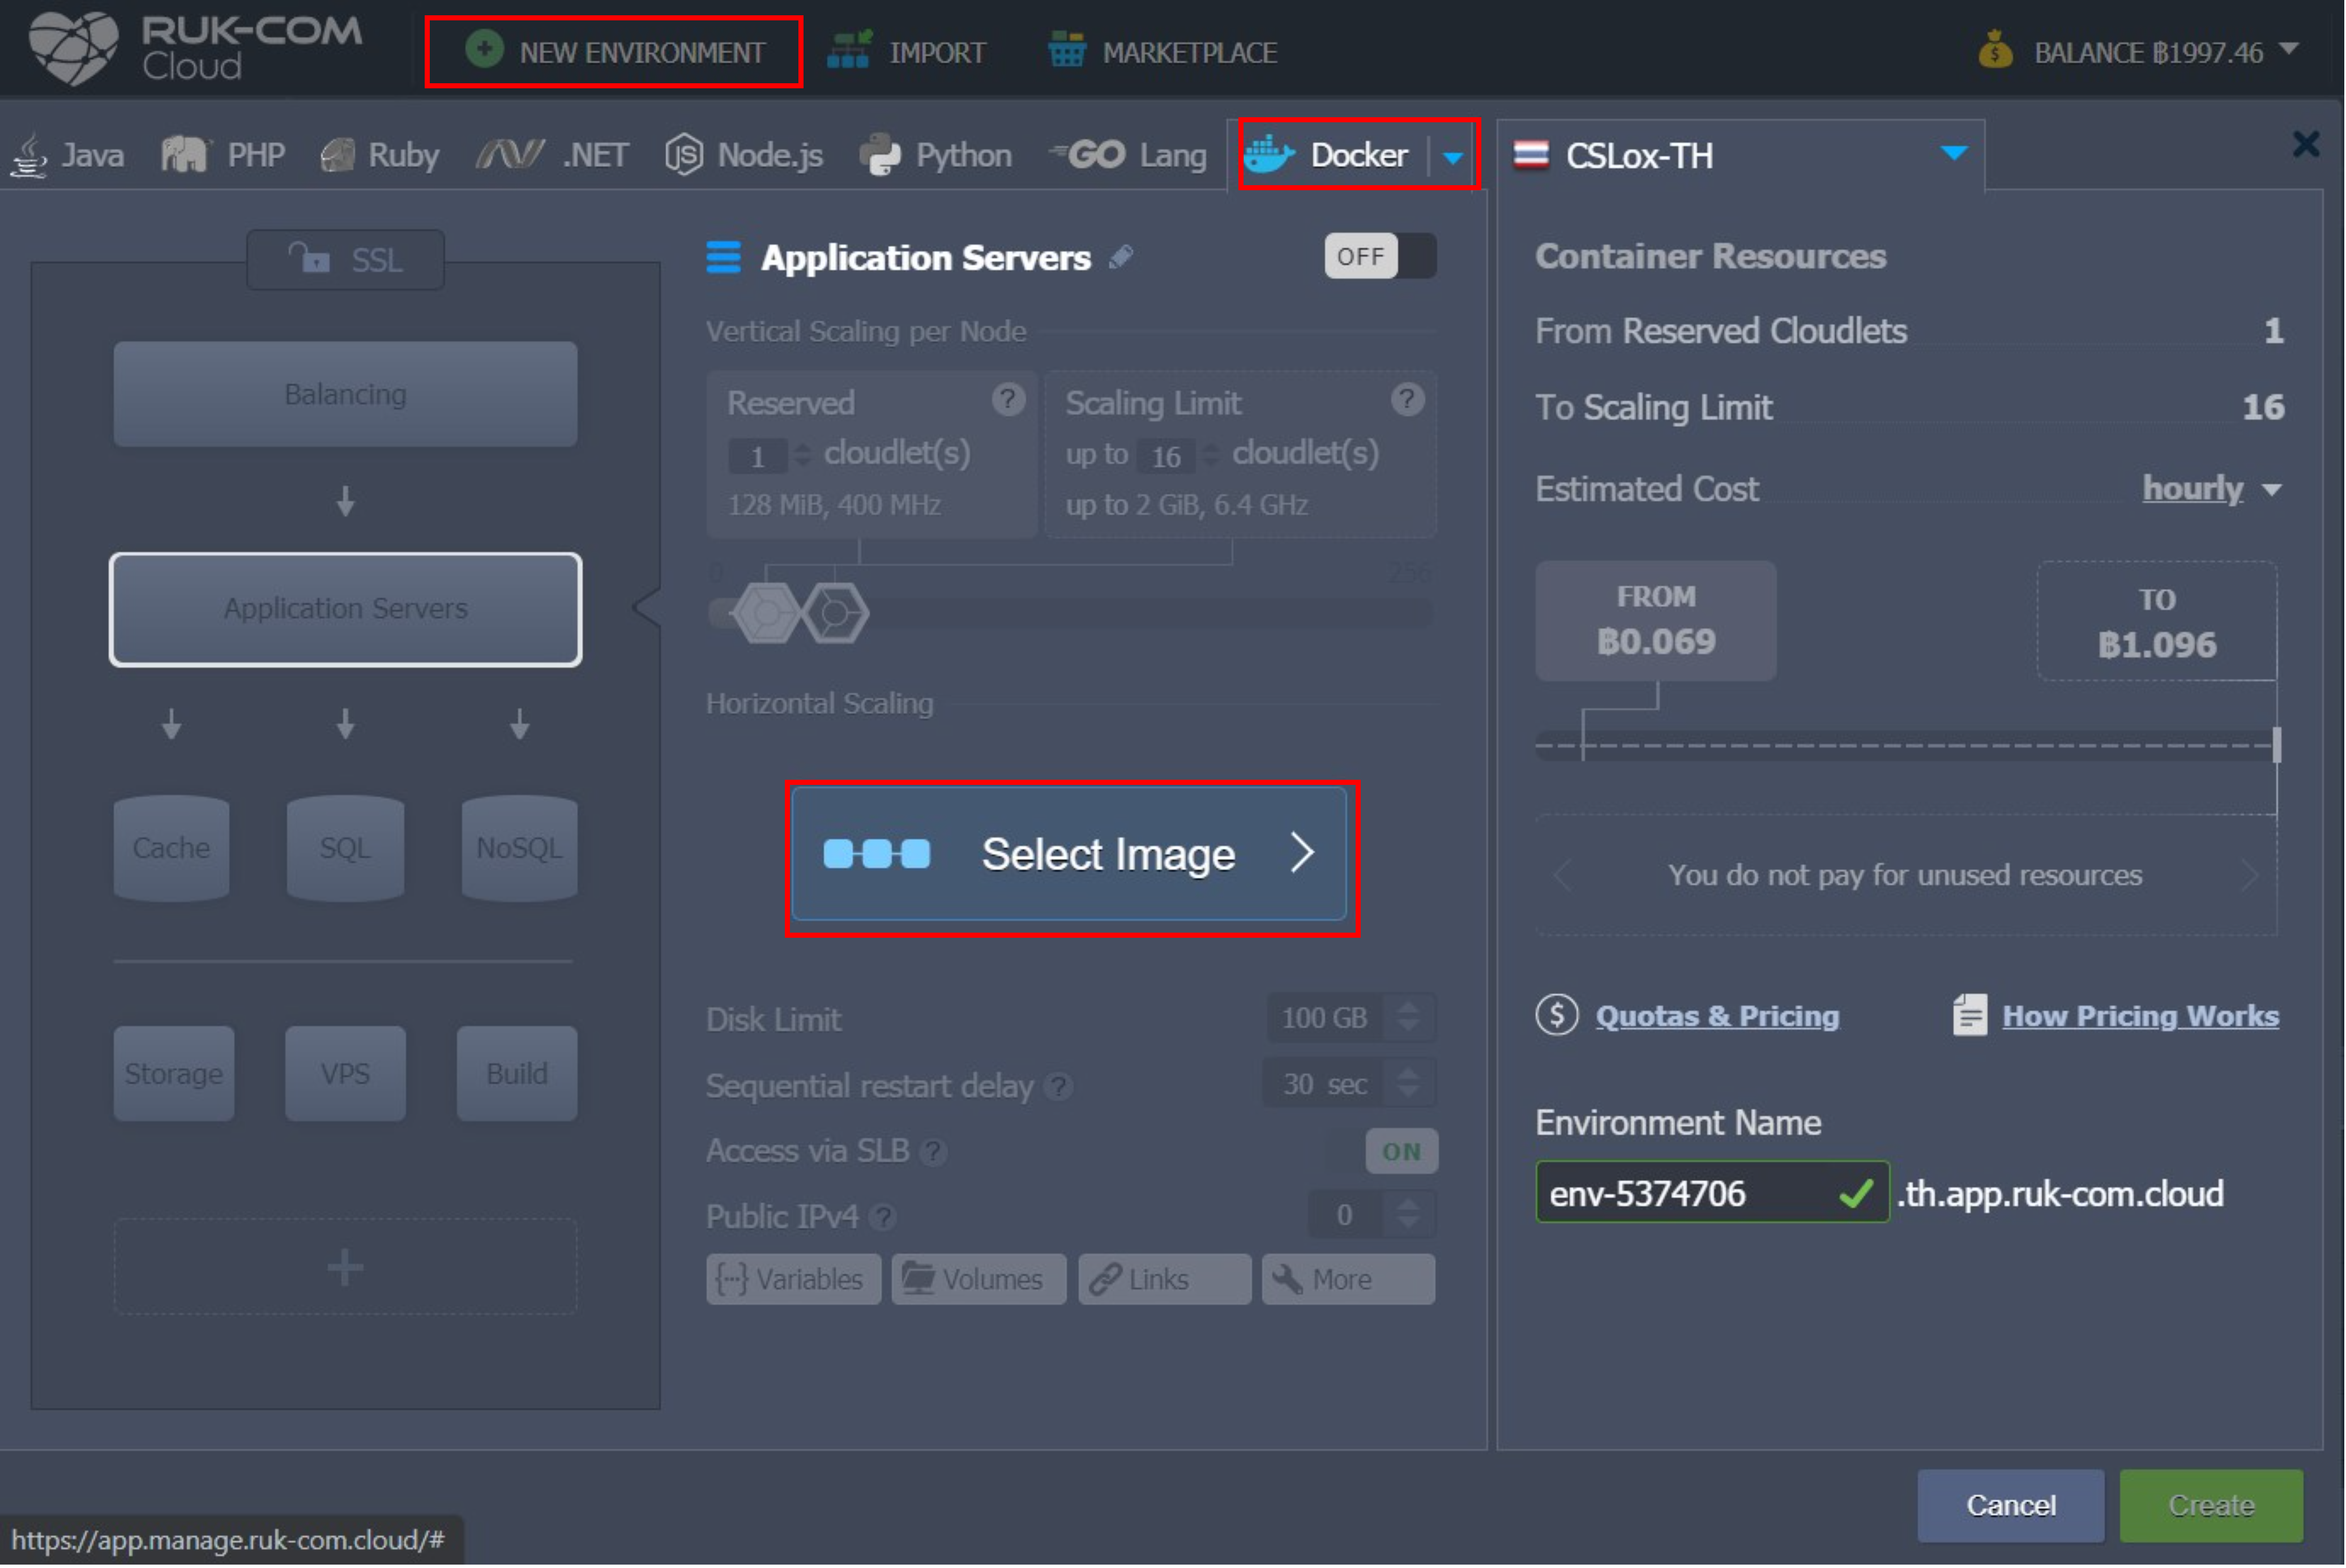Image resolution: width=2346 pixels, height=1568 pixels.
Task: Switch to the .NET tab
Action: [x=553, y=155]
